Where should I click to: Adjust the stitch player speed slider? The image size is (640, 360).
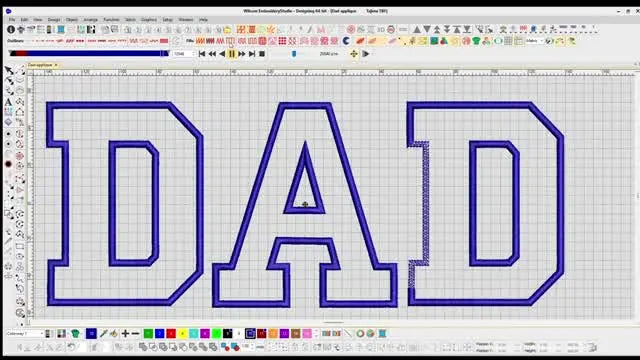point(294,53)
